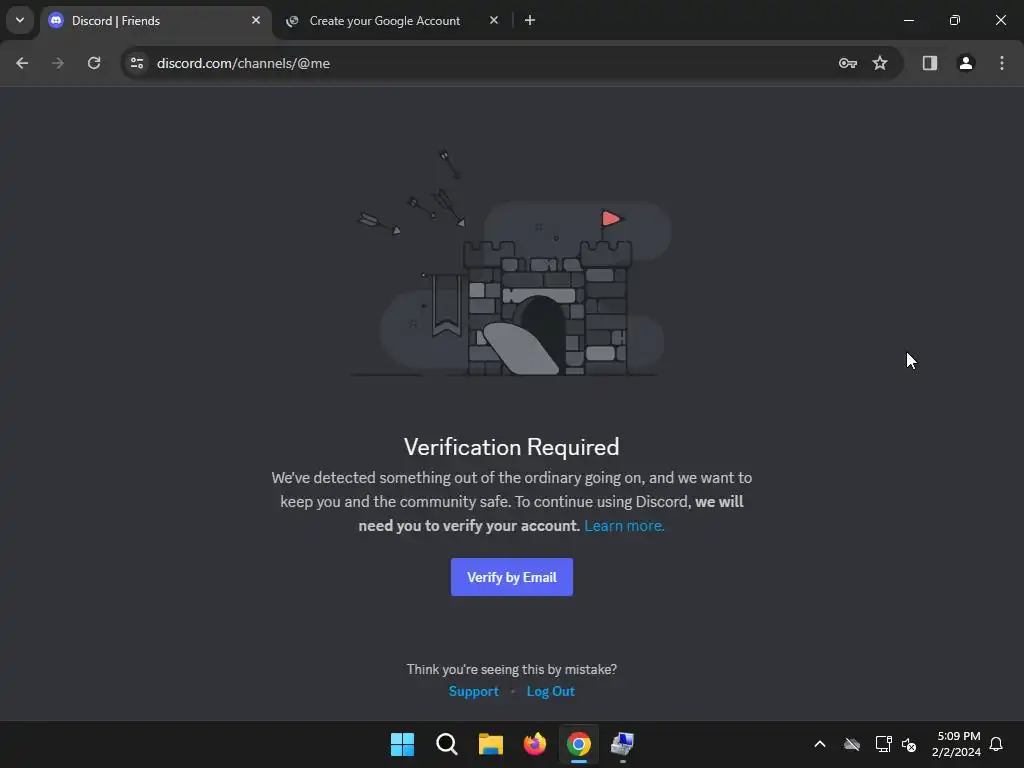Launch File Explorer from taskbar
1024x768 pixels.
490,744
